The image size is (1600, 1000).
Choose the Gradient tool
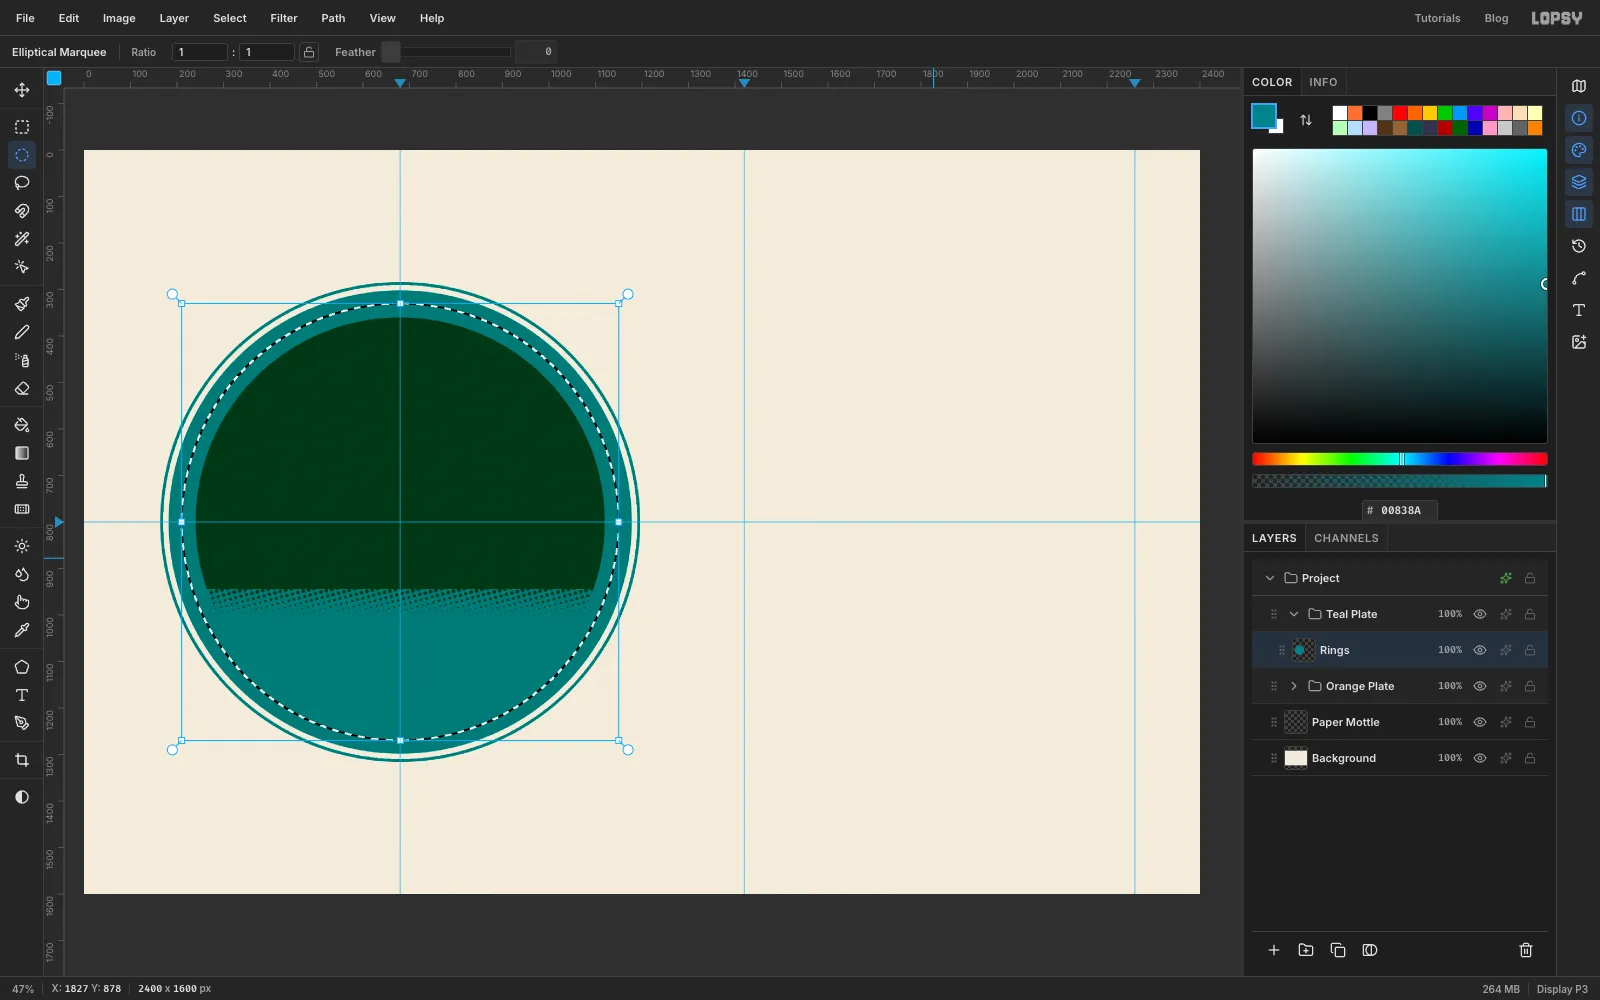click(22, 453)
